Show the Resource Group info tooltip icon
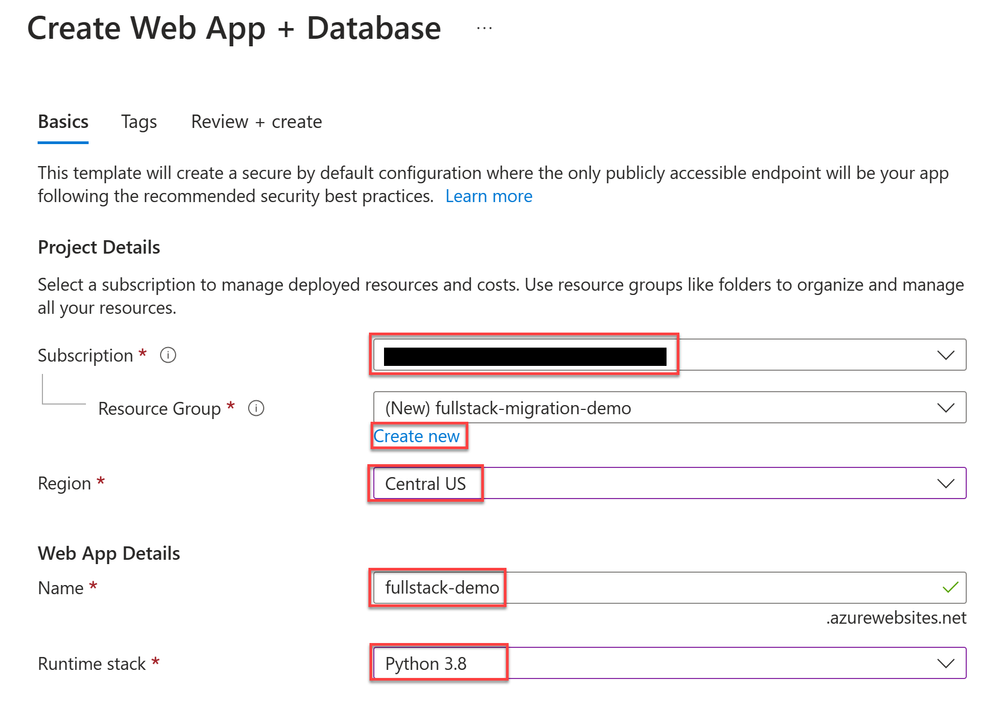999x706 pixels. tap(256, 408)
